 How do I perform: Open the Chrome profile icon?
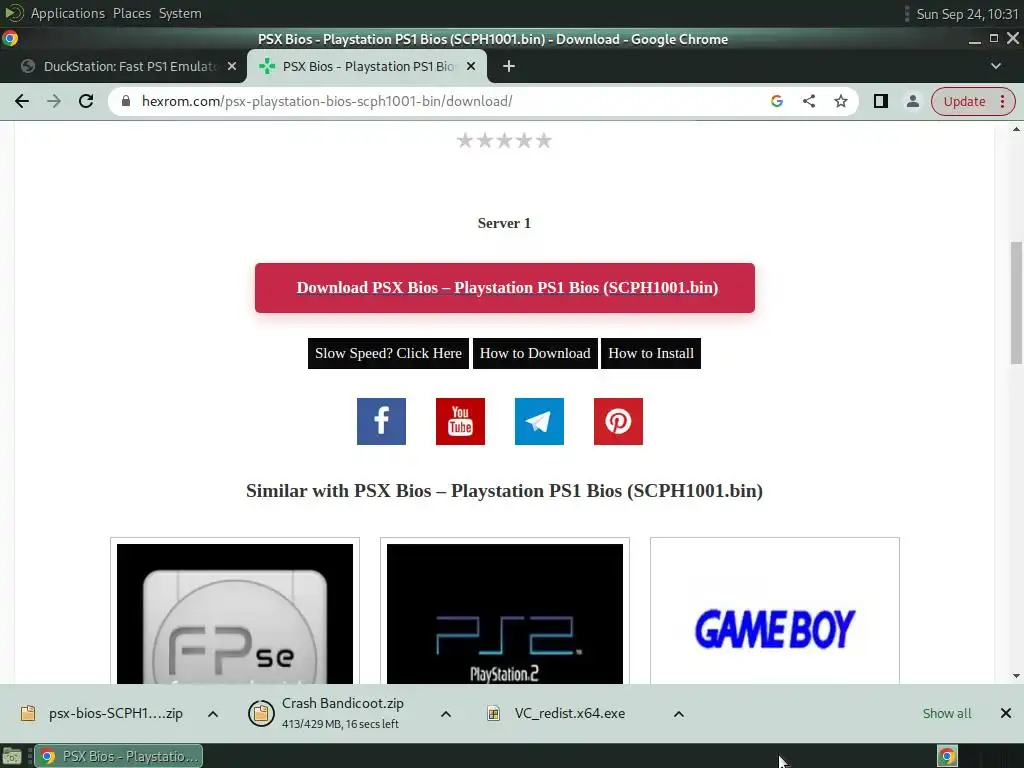(912, 101)
